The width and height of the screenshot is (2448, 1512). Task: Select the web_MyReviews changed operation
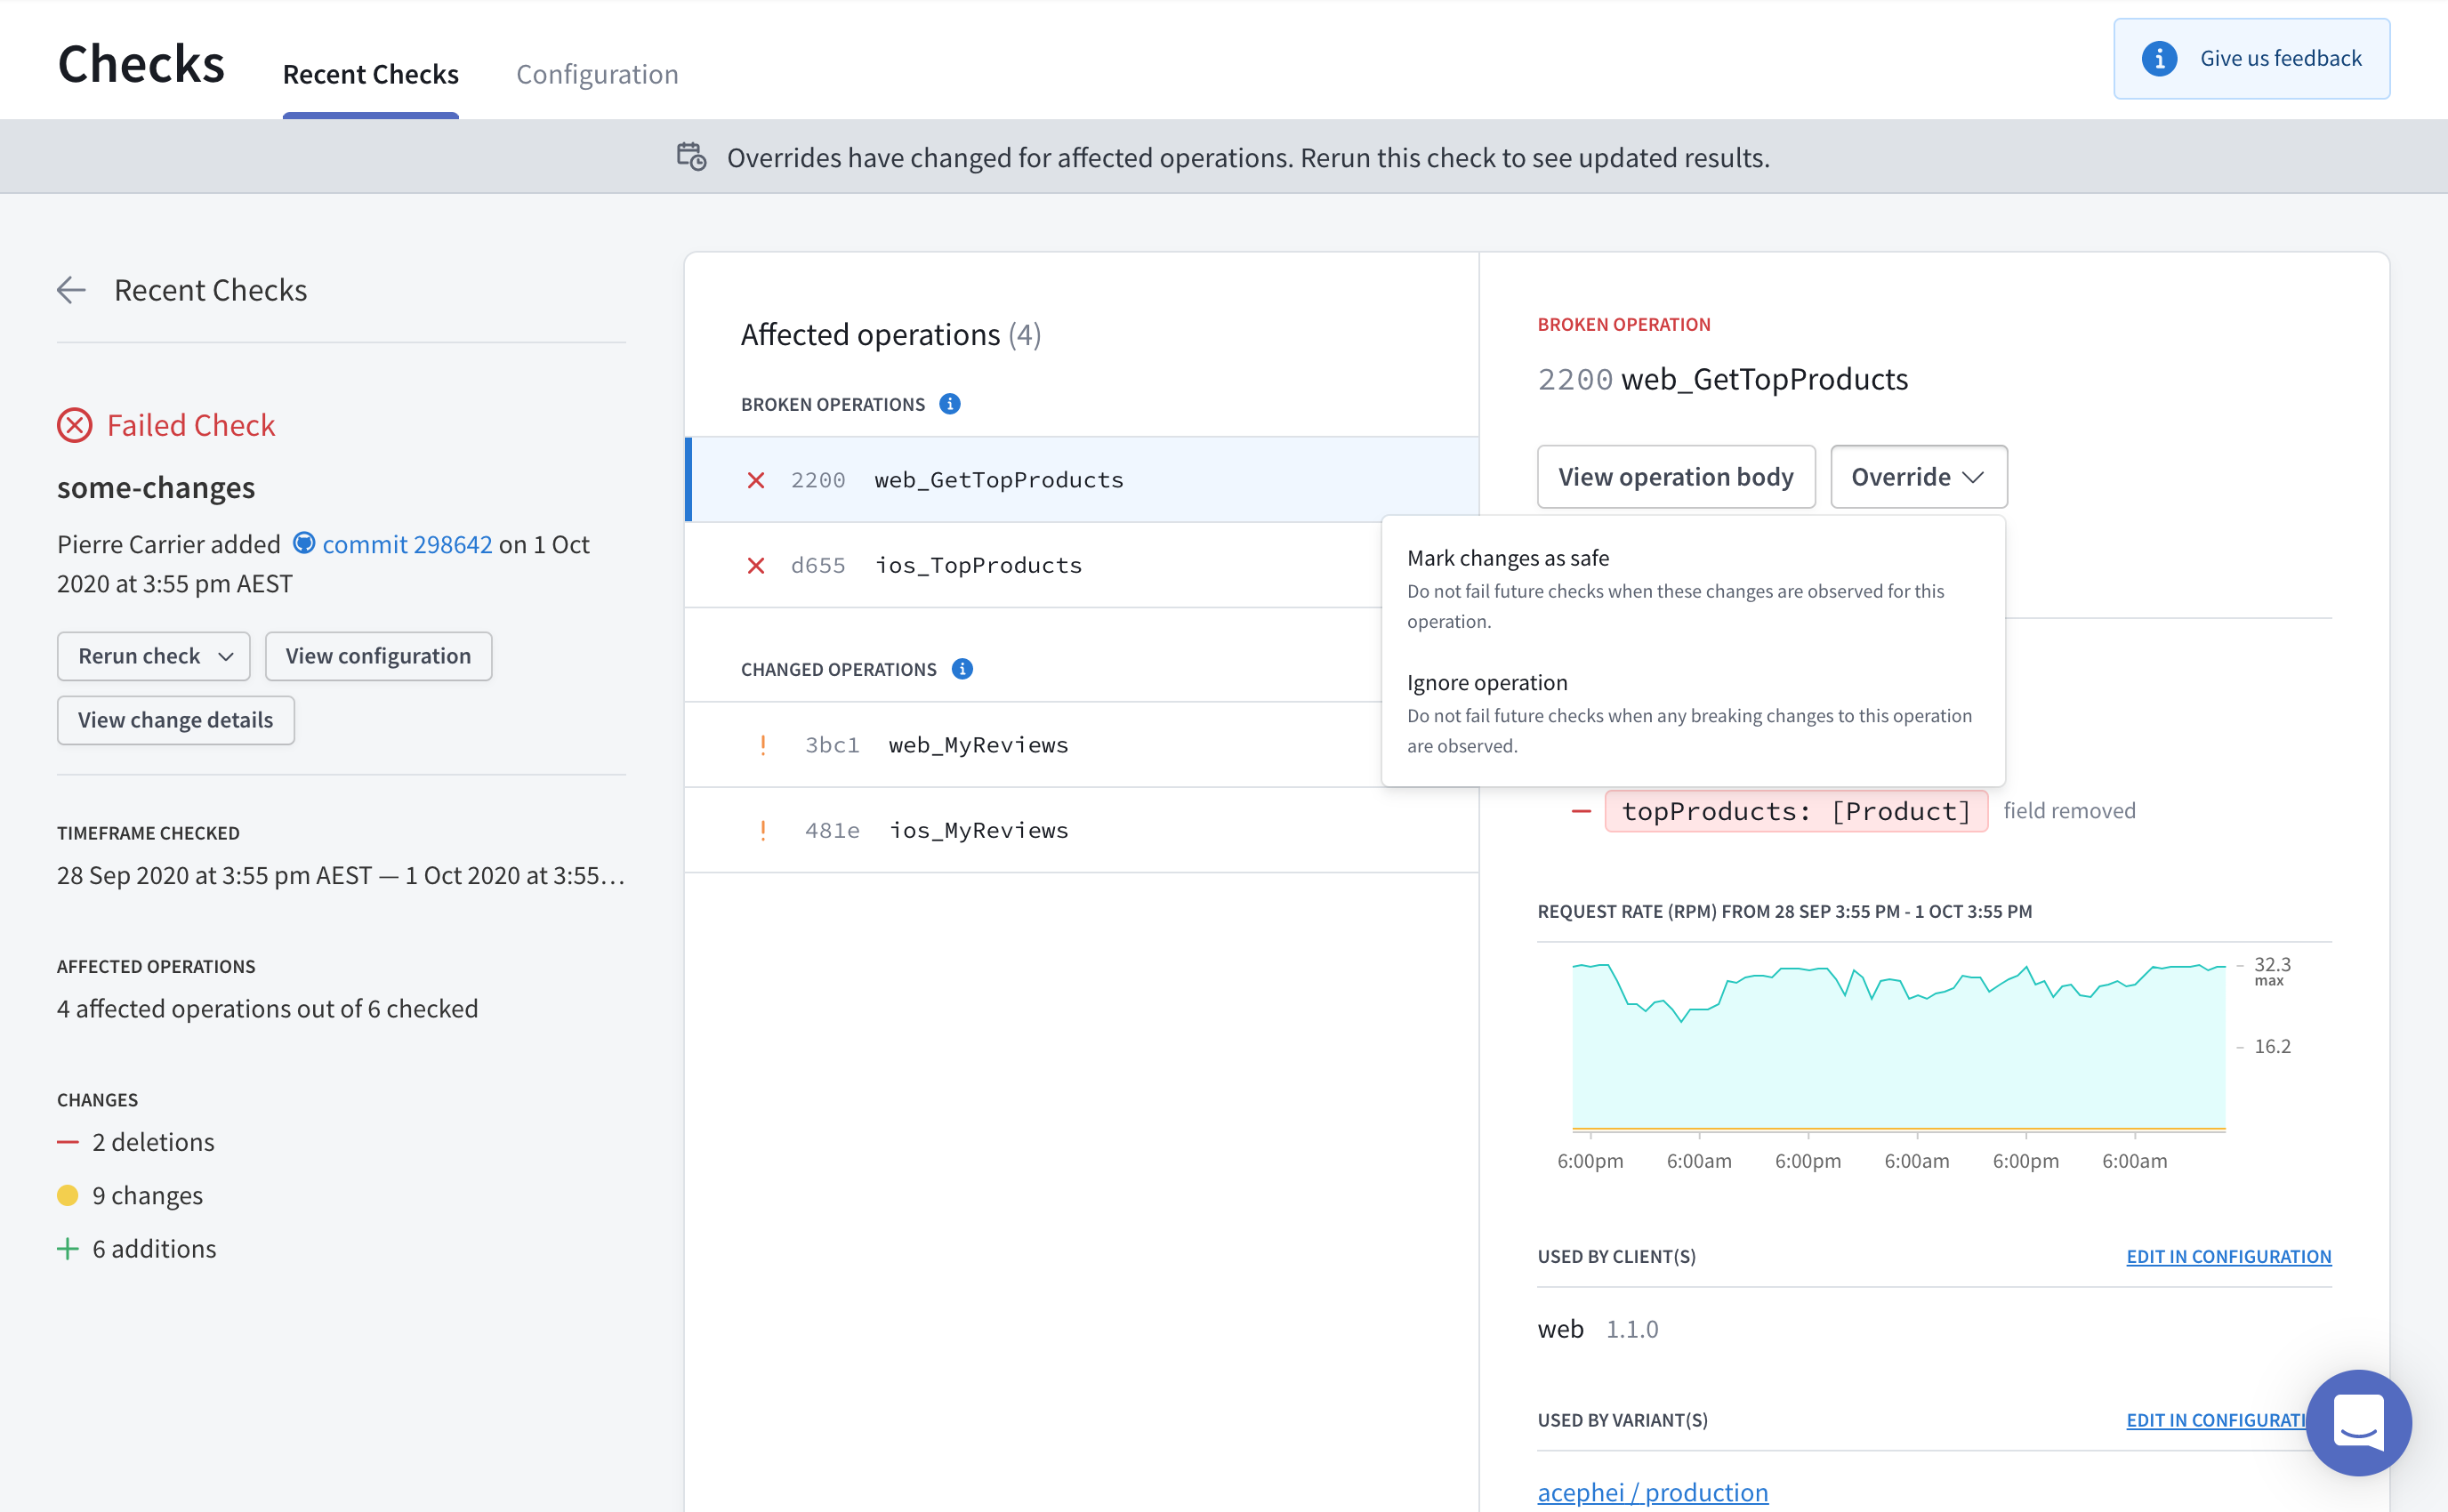pyautogui.click(x=977, y=745)
